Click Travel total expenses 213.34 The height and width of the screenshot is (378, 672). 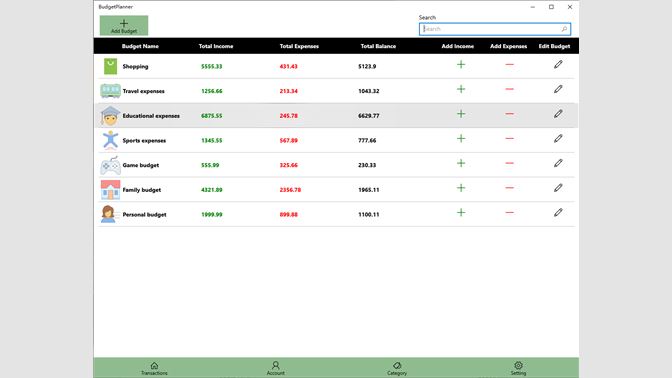288,91
